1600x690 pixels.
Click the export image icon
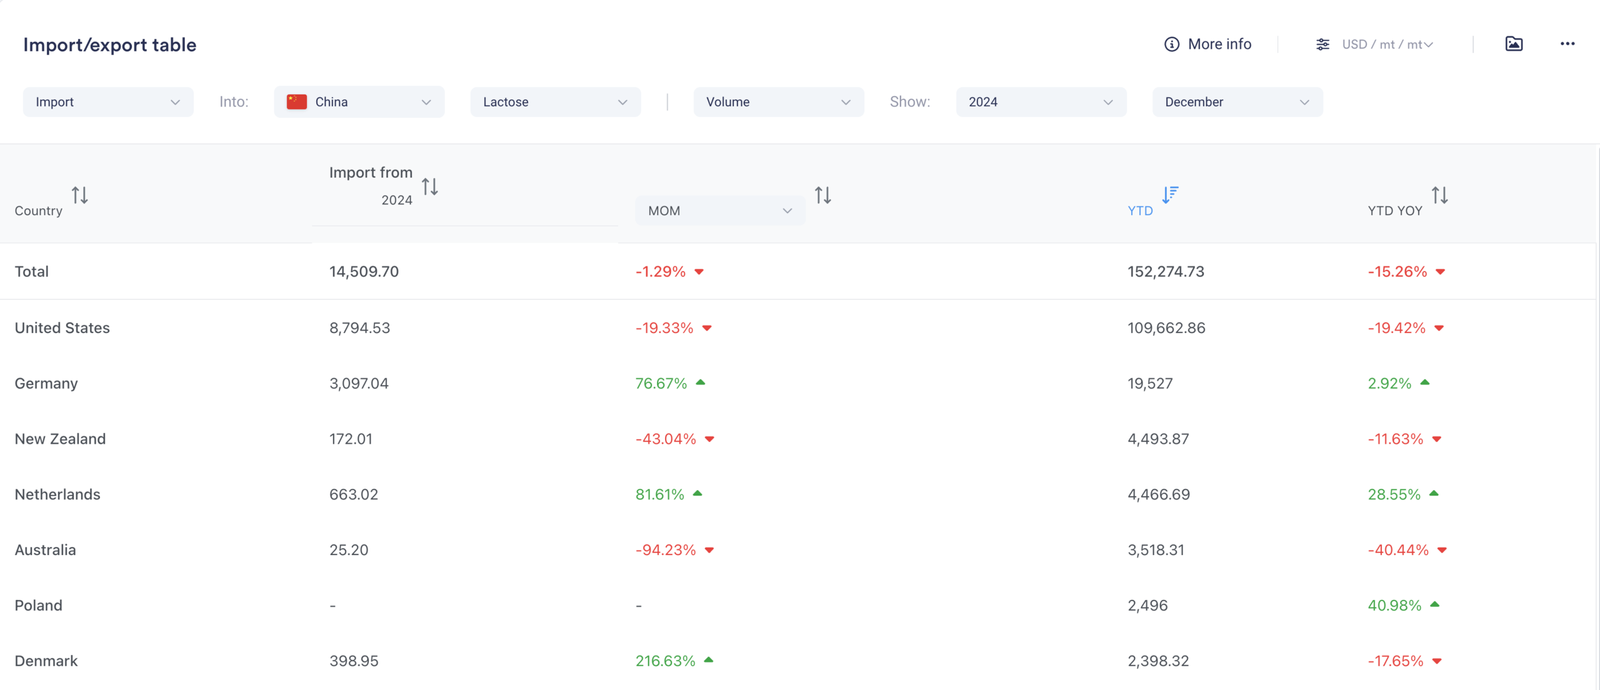pyautogui.click(x=1514, y=44)
